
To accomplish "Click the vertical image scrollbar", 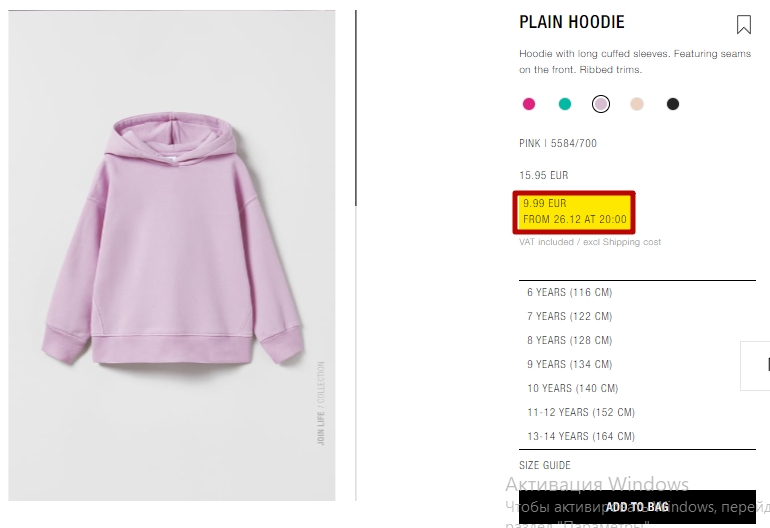I will point(356,108).
